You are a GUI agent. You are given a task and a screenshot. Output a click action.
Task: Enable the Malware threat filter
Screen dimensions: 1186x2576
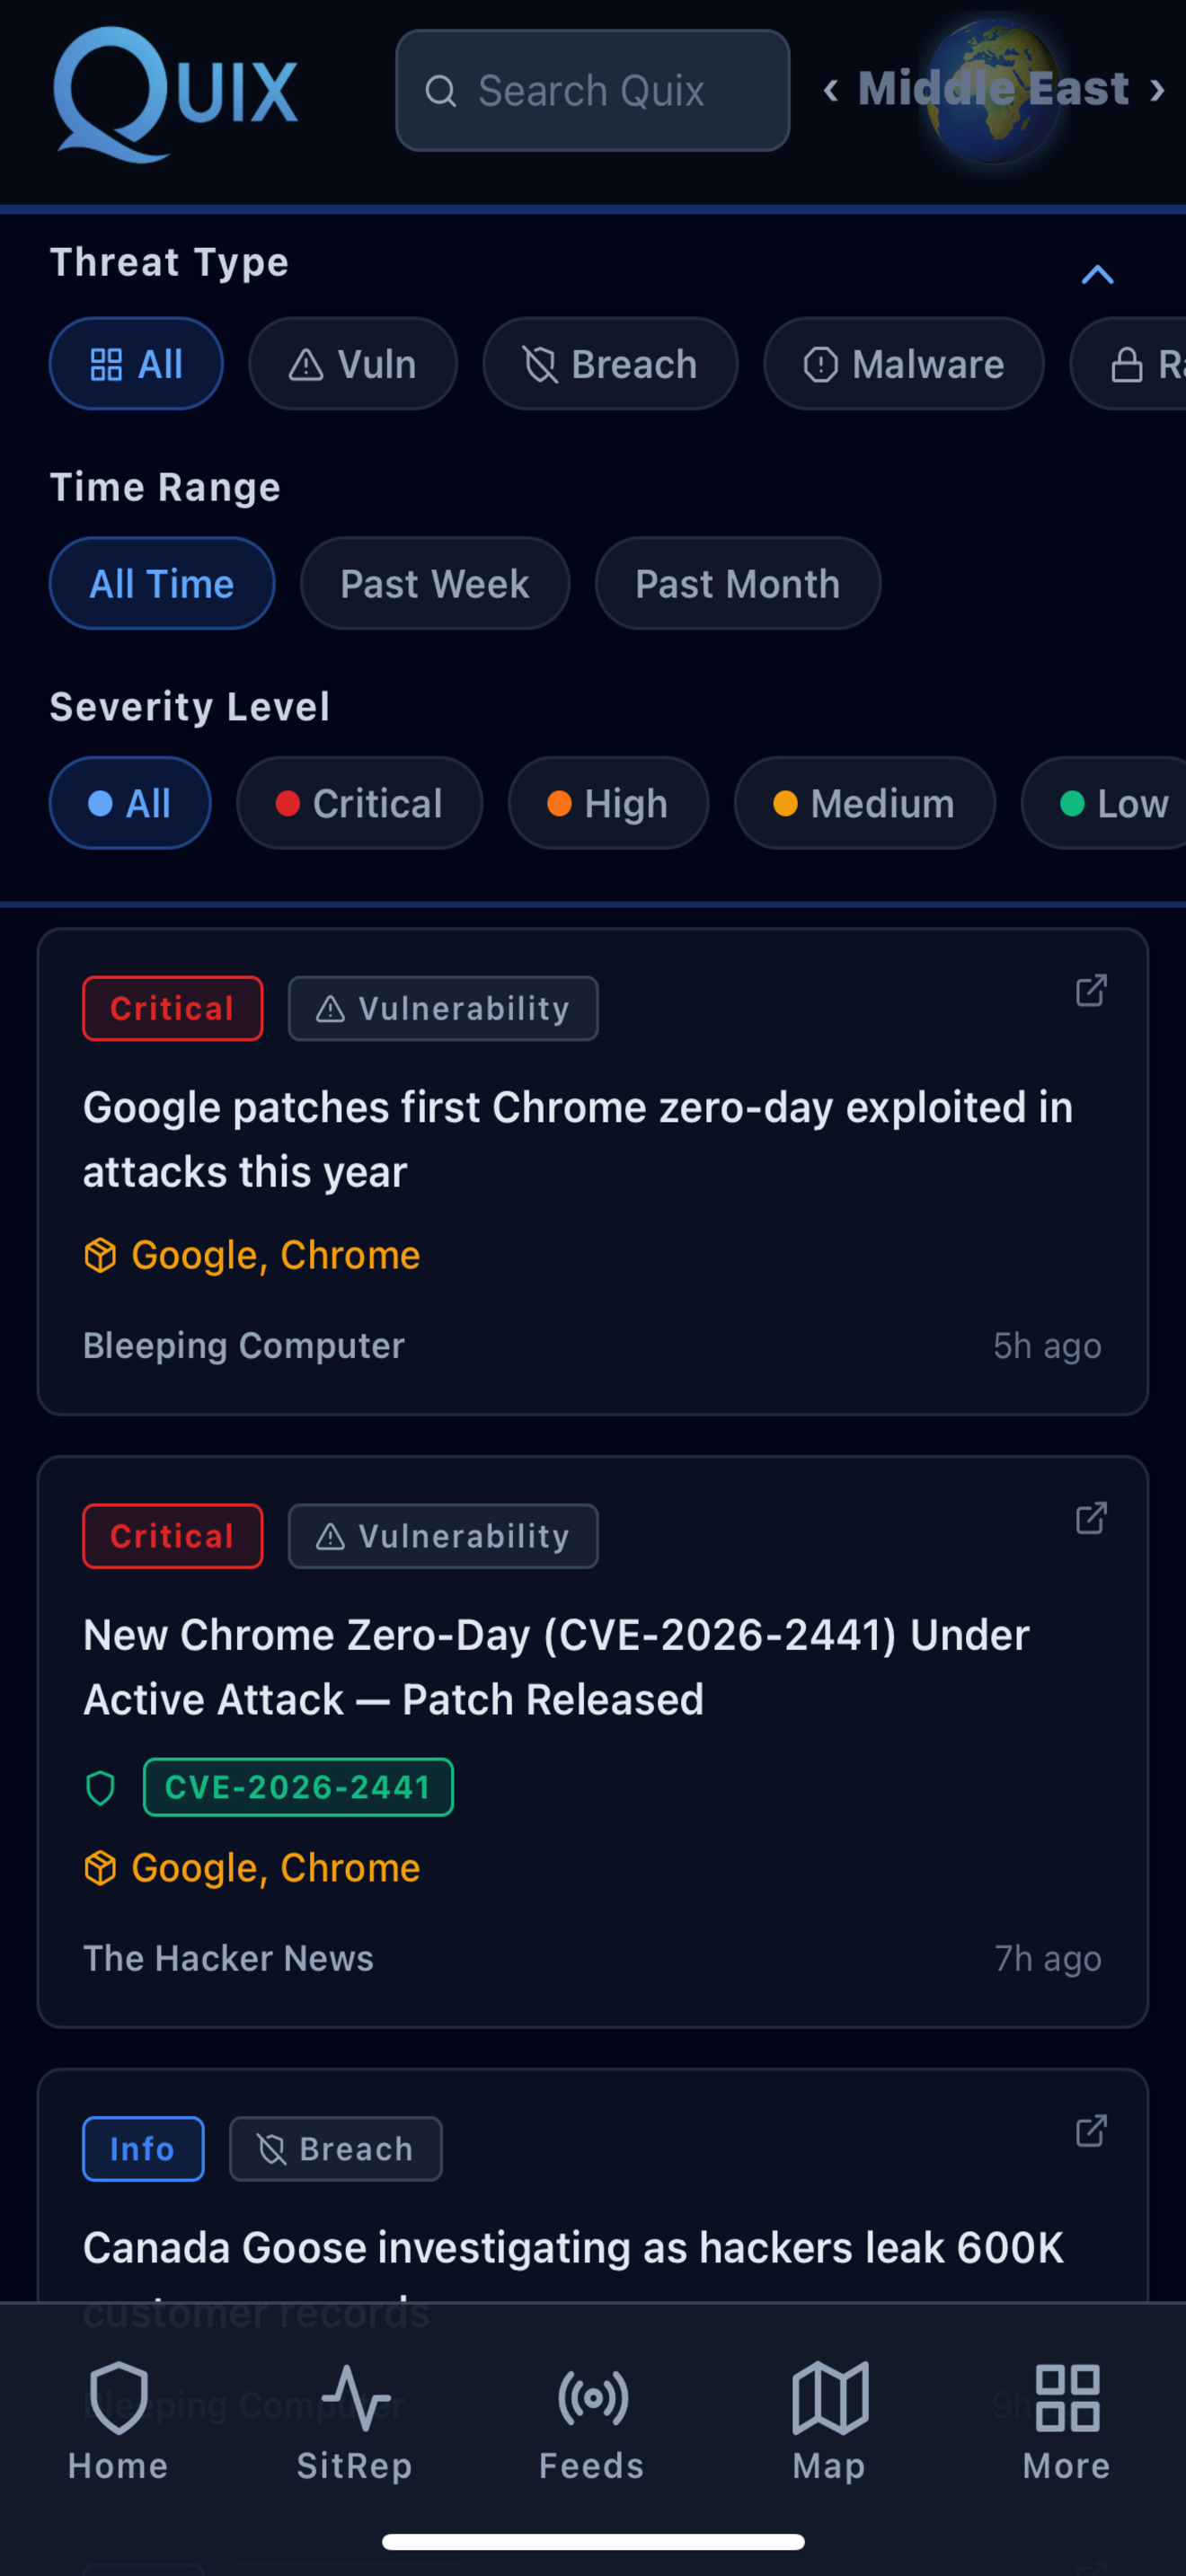pyautogui.click(x=903, y=364)
